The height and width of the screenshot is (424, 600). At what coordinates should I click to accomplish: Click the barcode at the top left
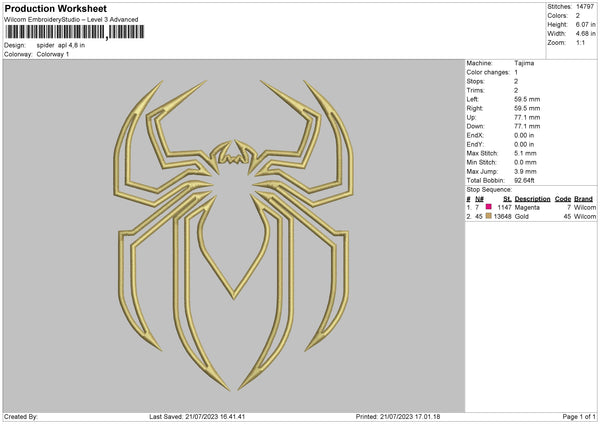[x=75, y=32]
